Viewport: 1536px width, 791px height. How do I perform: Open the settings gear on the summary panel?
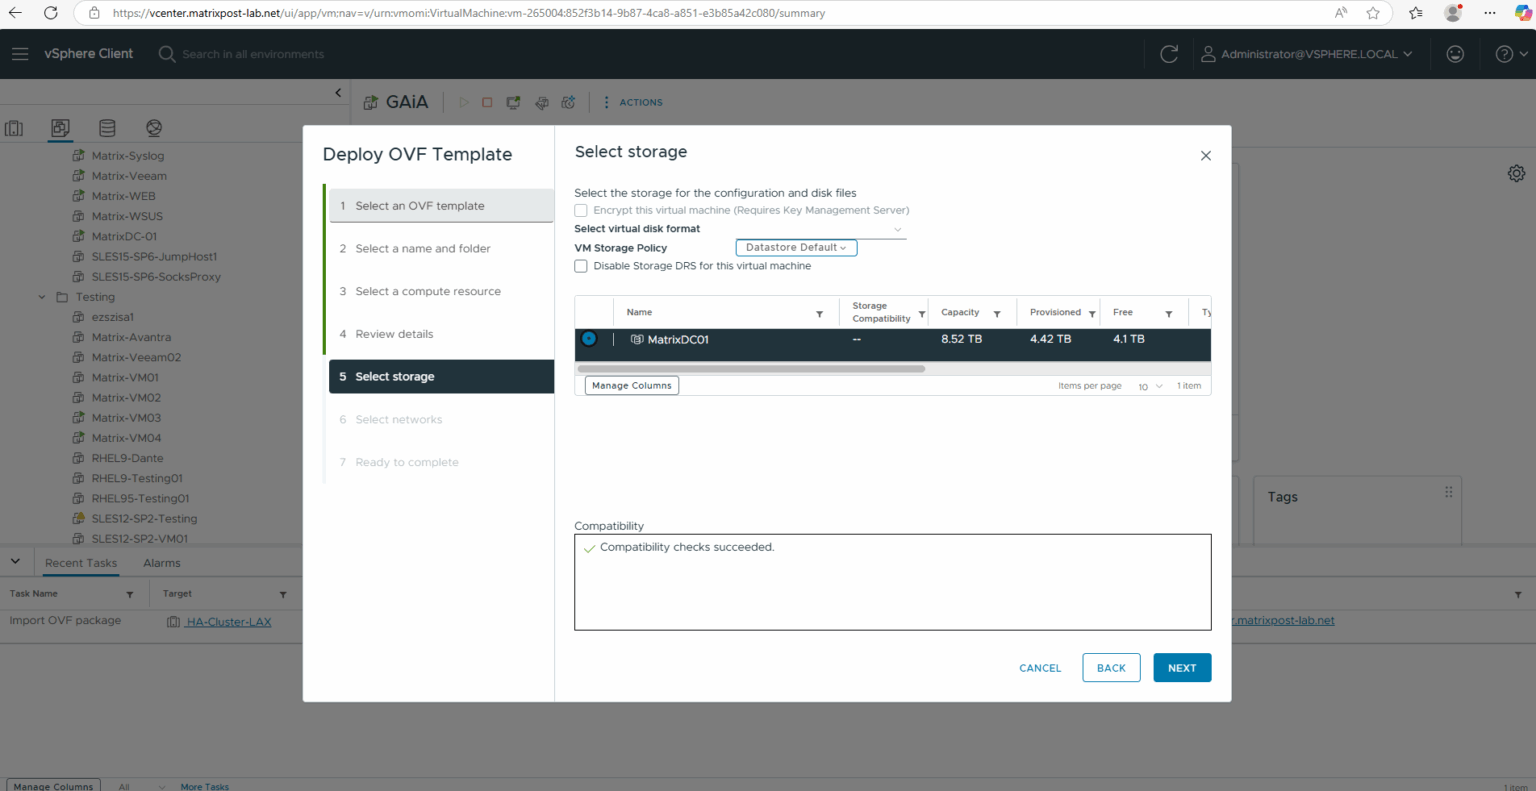click(1516, 173)
